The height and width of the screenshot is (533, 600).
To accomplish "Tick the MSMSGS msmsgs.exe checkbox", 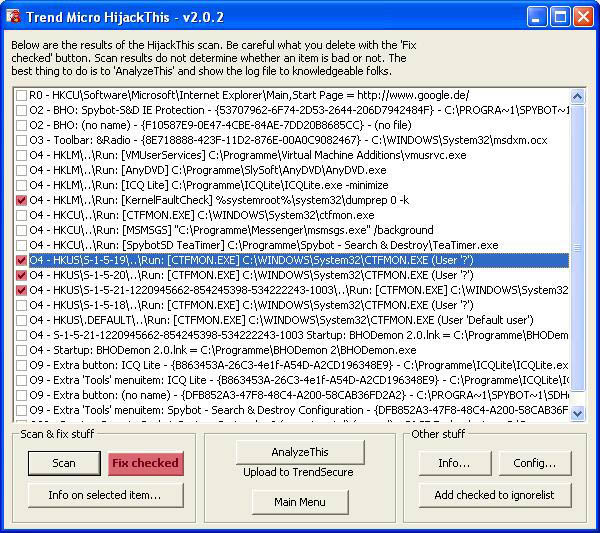I will coord(21,230).
